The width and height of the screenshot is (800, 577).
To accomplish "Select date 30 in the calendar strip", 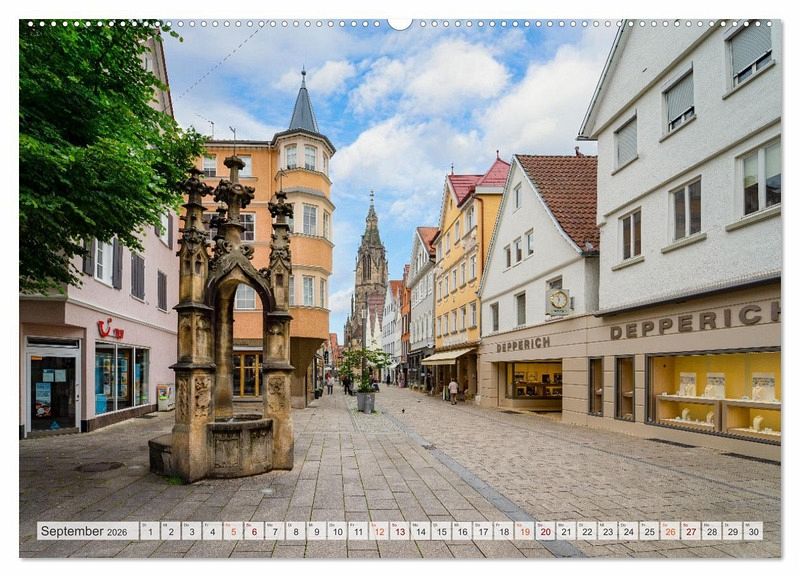I will click(x=754, y=531).
